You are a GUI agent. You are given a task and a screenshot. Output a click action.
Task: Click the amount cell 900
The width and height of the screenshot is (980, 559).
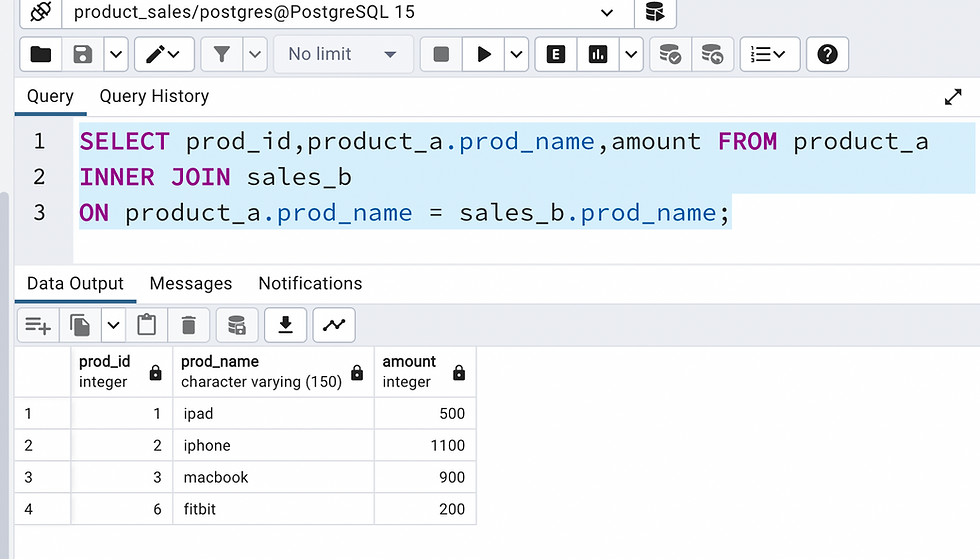click(x=425, y=478)
